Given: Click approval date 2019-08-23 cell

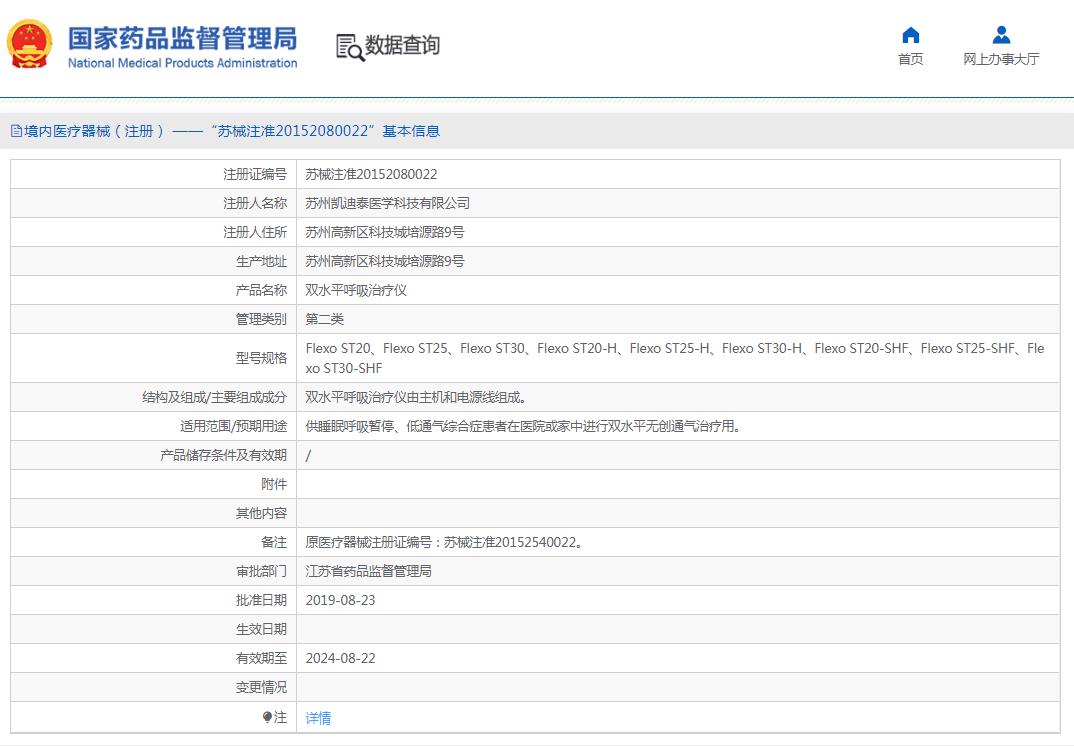Looking at the screenshot, I should coord(340,600).
